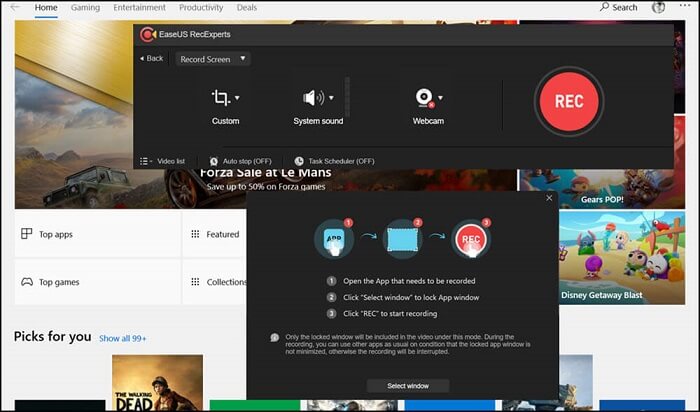Viewport: 700px width, 412px height.
Task: Click the Picks for you heading
Action: click(52, 337)
